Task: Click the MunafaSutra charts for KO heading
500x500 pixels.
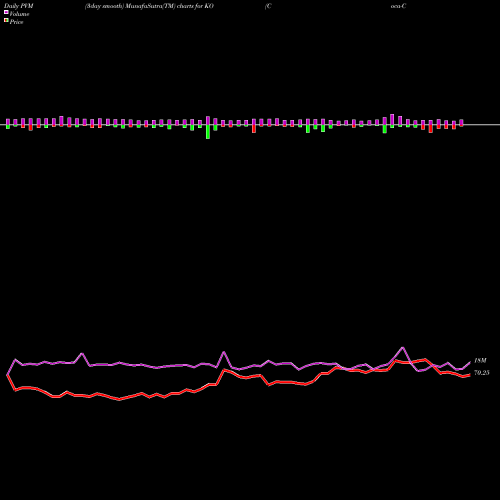Action: 149,6
